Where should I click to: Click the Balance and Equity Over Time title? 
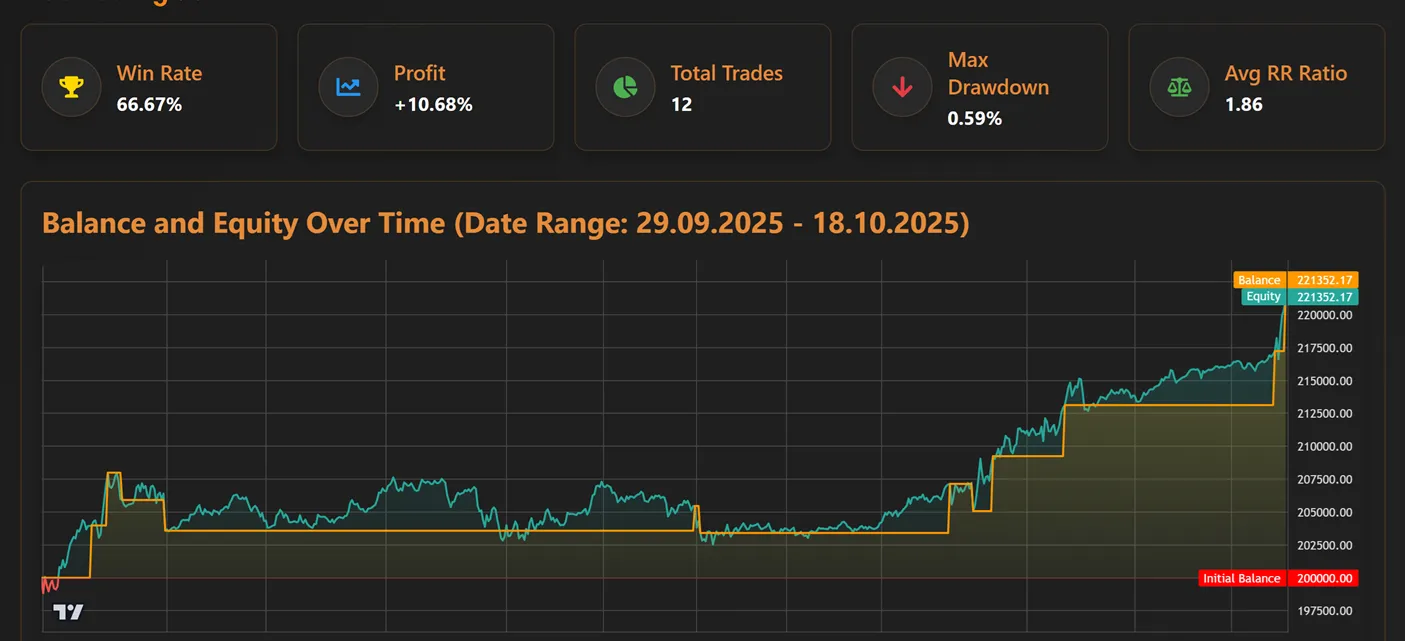506,222
